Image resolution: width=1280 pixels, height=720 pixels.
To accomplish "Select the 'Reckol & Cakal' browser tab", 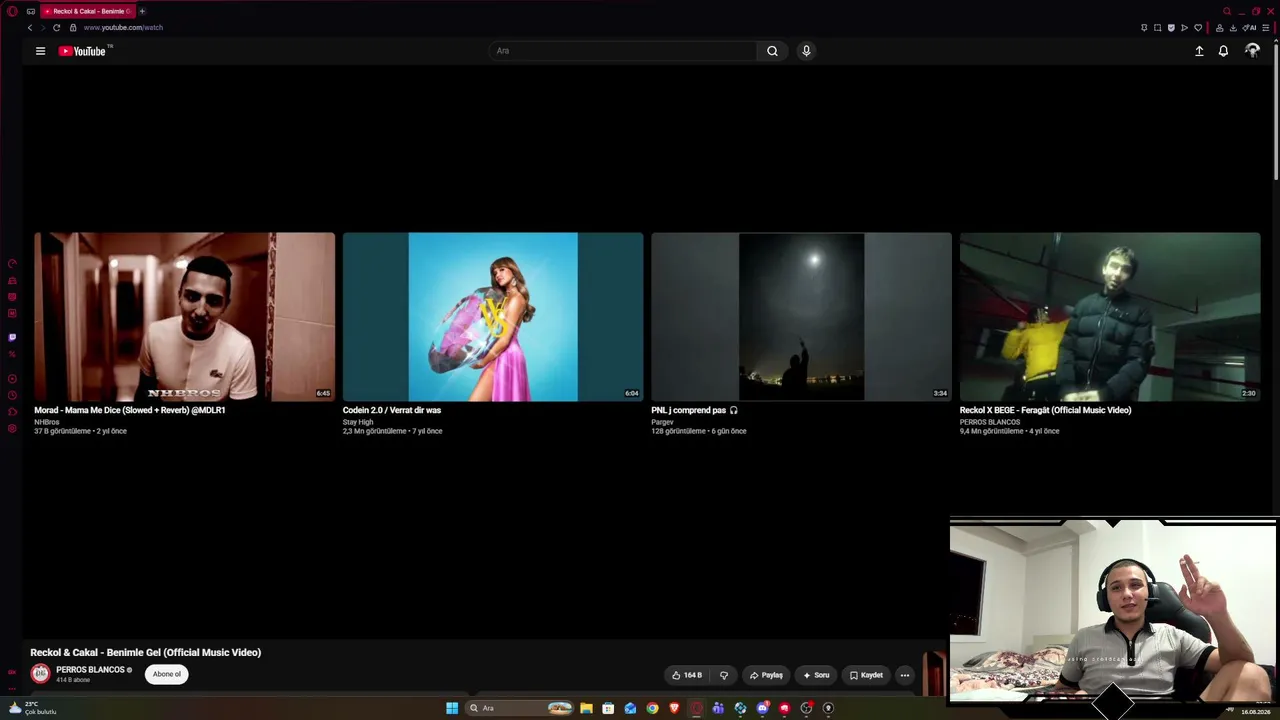I will pyautogui.click(x=88, y=11).
